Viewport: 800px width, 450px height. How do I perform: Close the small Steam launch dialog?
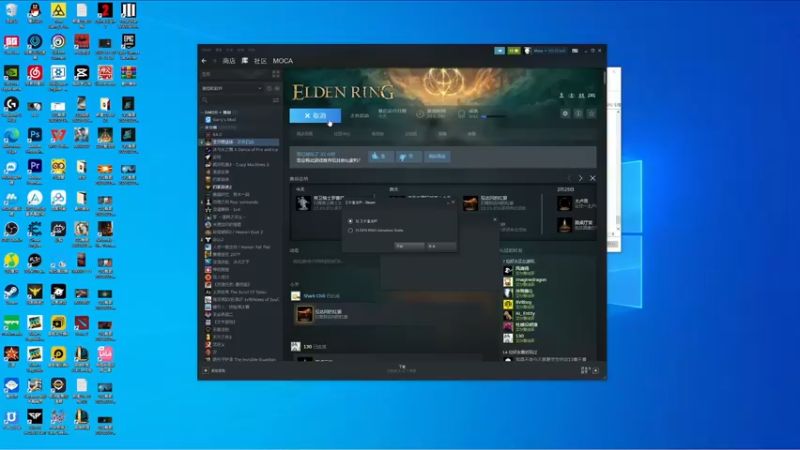click(453, 202)
